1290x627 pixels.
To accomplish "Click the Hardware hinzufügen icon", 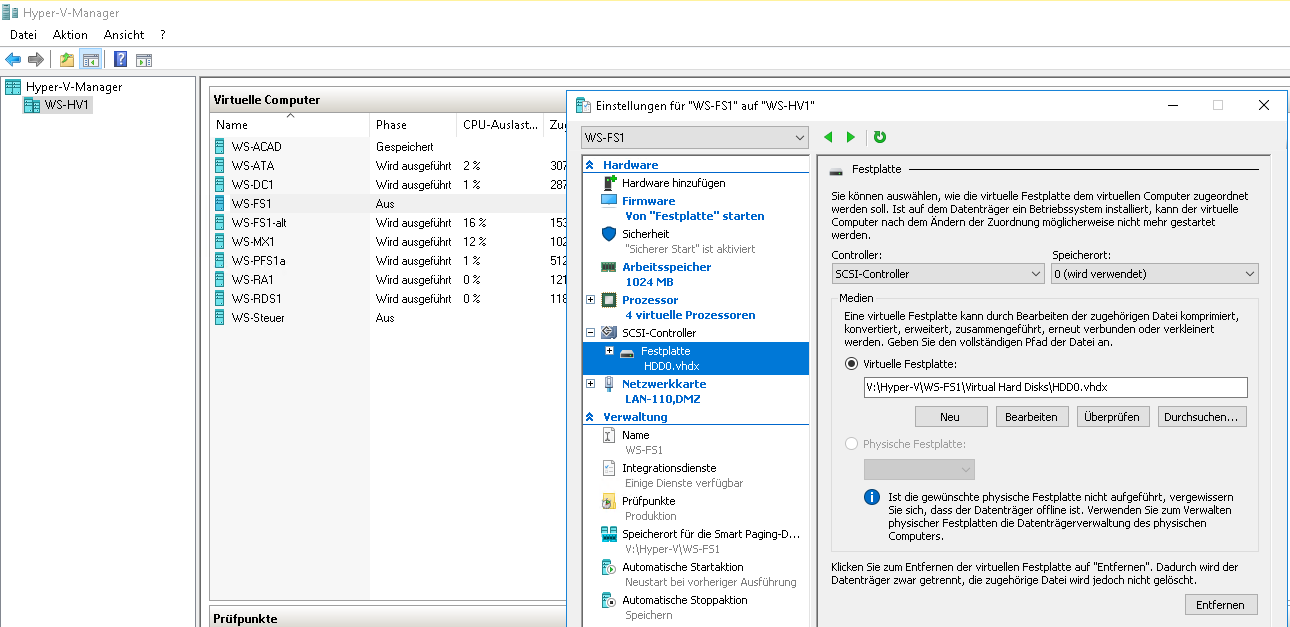I will 609,183.
